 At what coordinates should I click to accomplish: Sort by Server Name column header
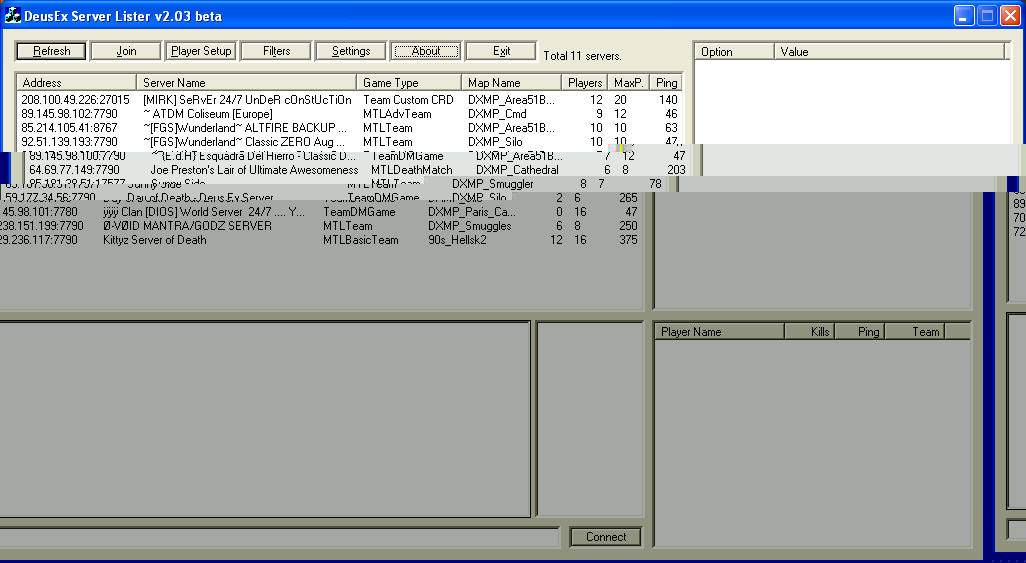247,82
